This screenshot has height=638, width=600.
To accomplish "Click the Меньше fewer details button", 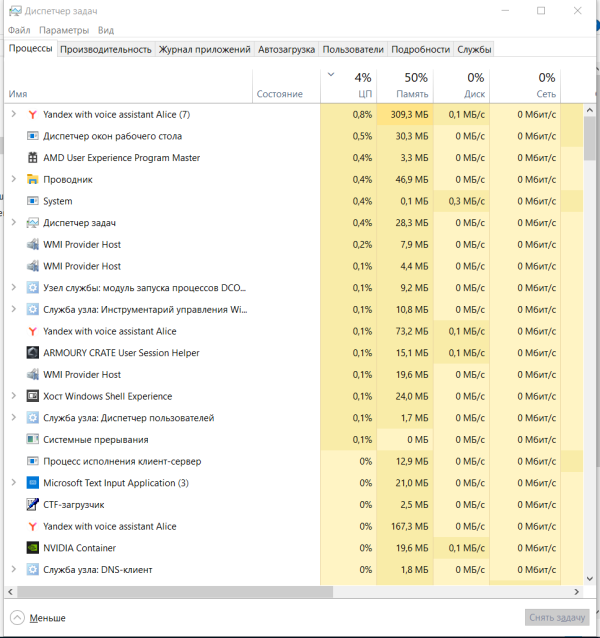I will [x=38, y=618].
